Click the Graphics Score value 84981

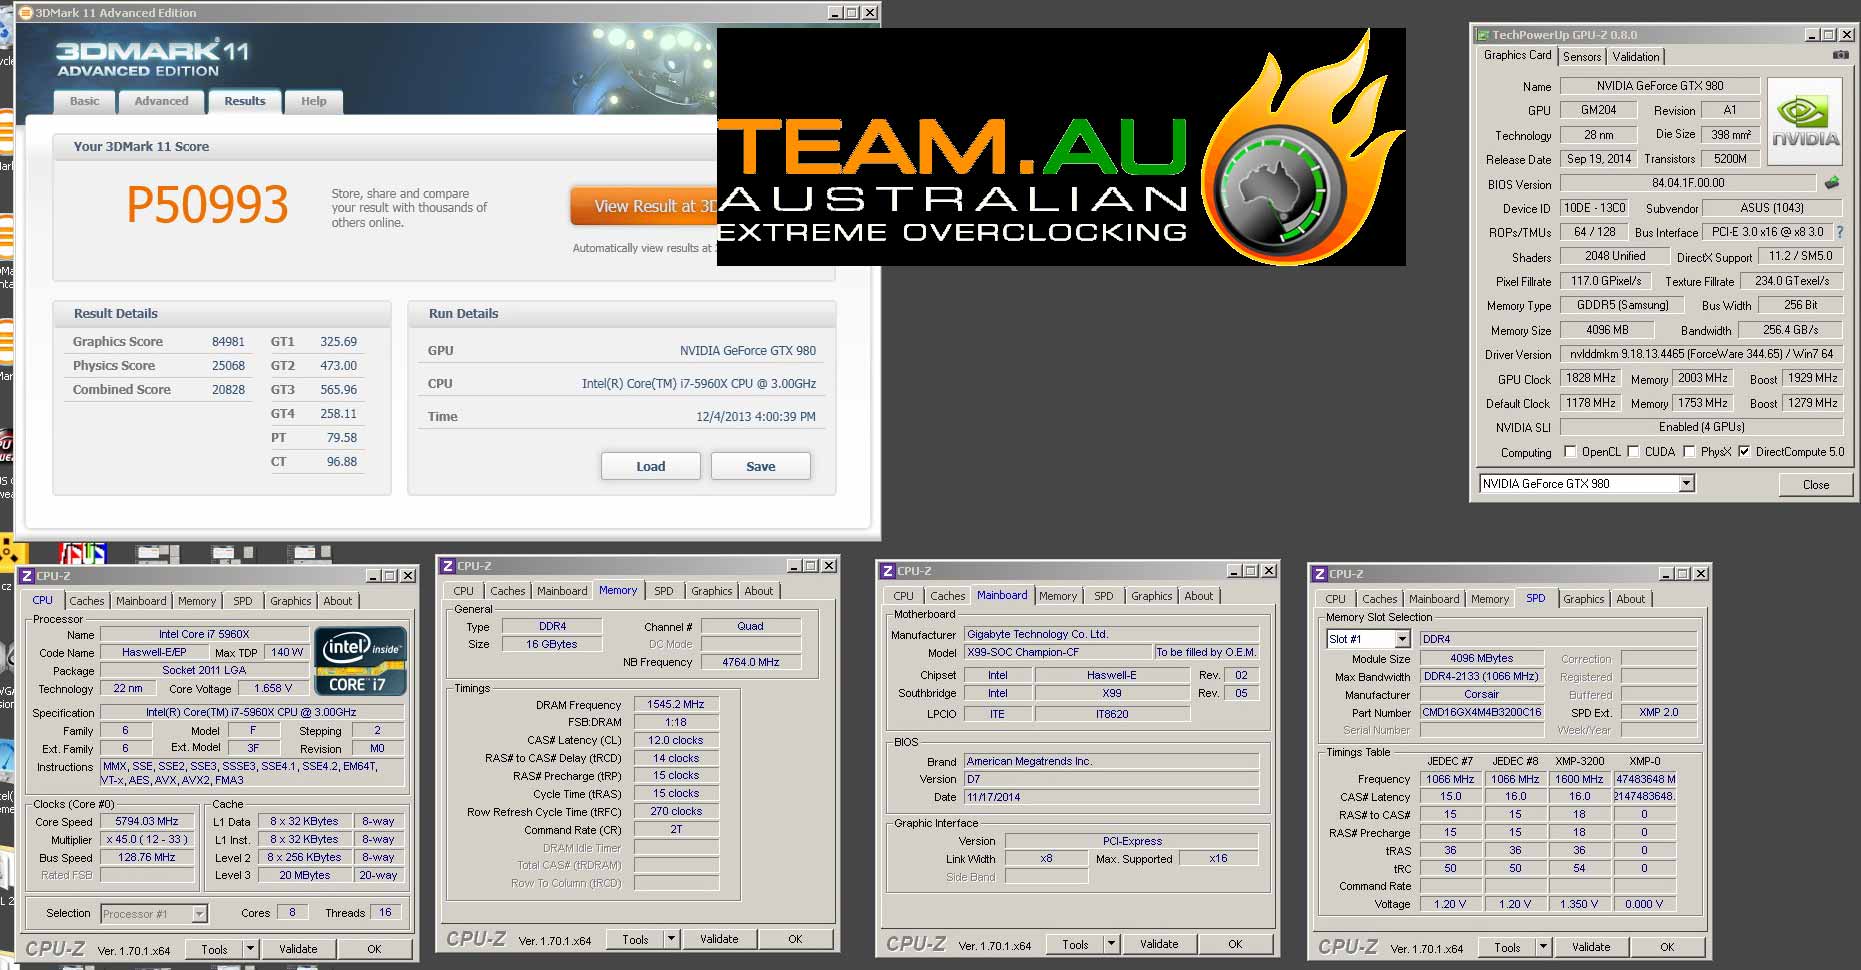(x=228, y=341)
